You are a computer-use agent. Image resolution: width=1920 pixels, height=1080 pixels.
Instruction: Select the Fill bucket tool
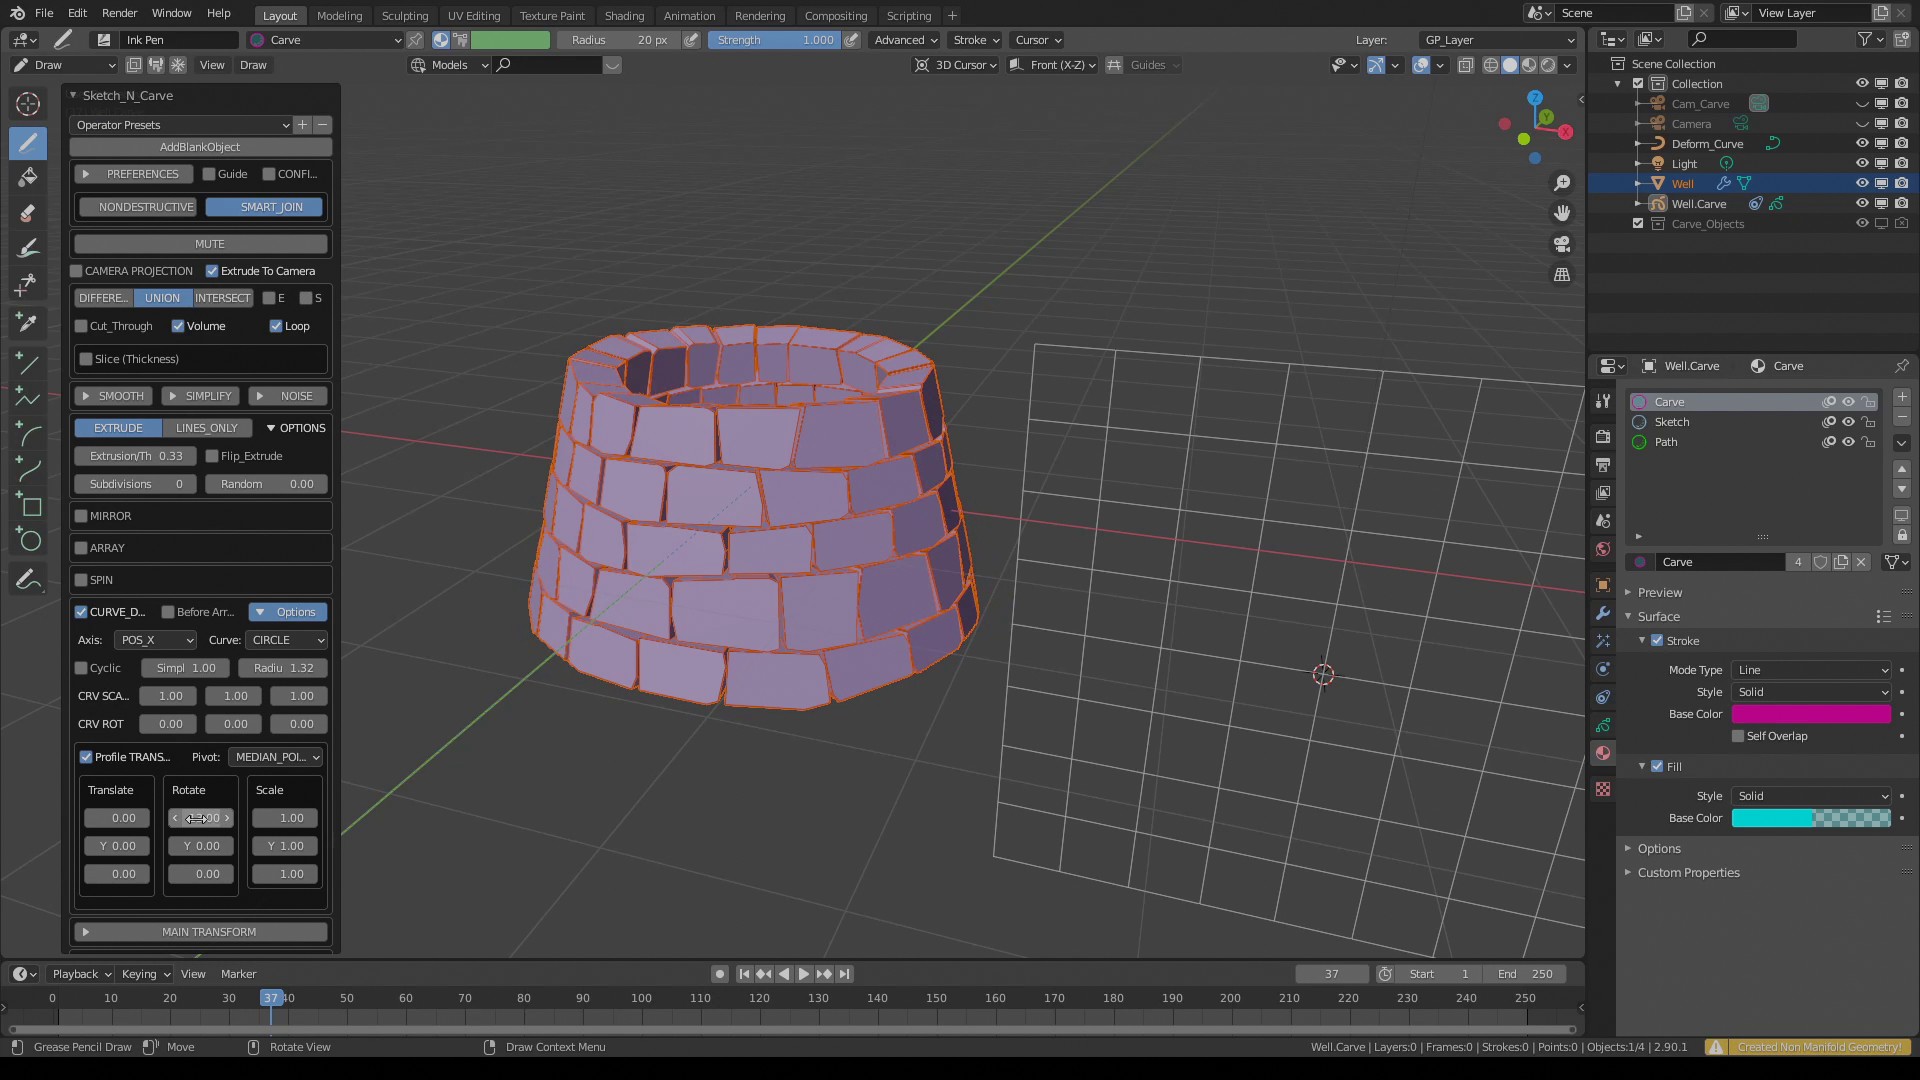pos(28,178)
